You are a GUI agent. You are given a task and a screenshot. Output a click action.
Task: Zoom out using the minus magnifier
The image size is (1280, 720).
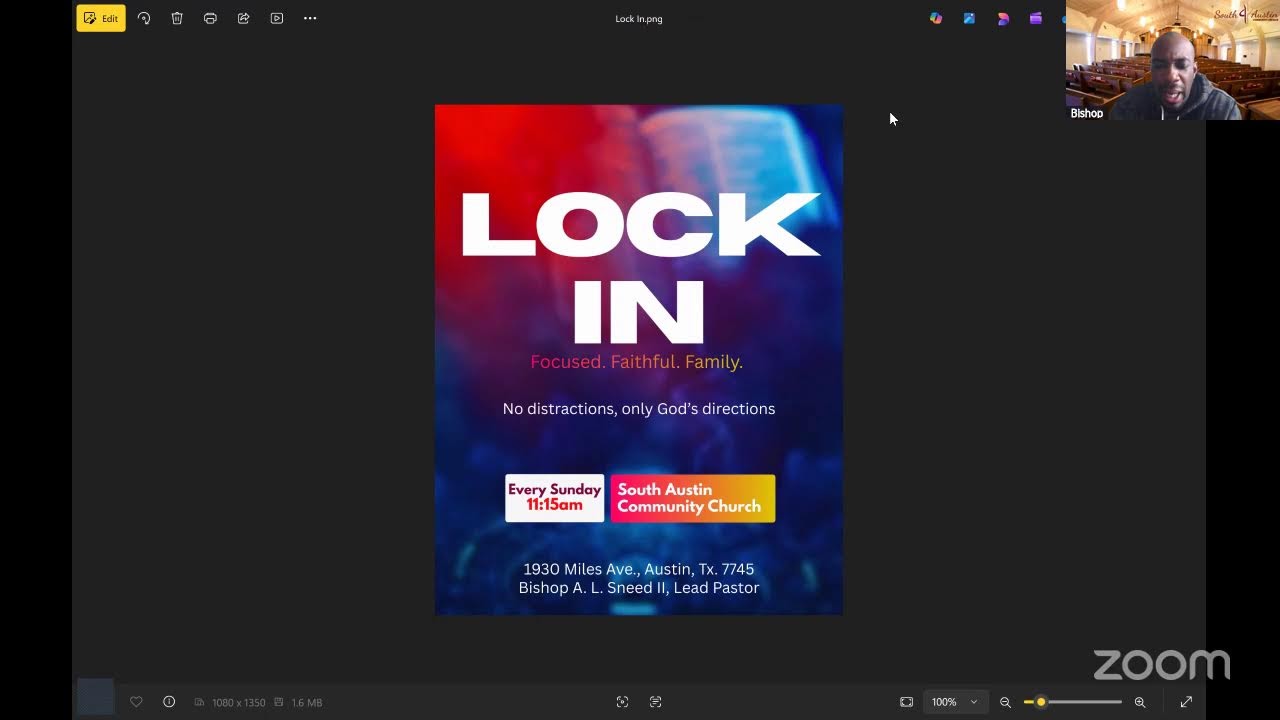(1006, 702)
